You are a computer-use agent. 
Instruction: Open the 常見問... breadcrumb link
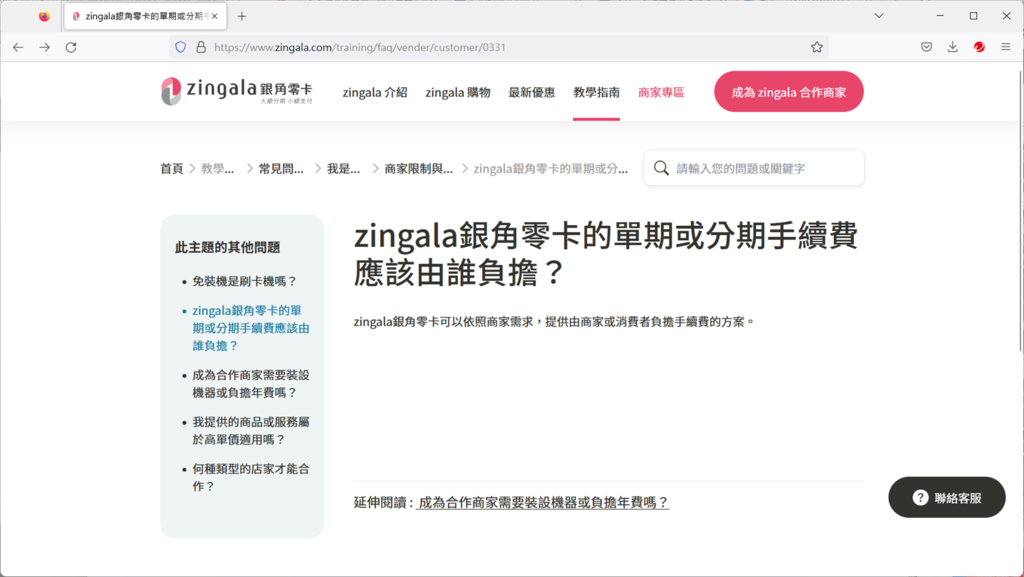click(281, 168)
